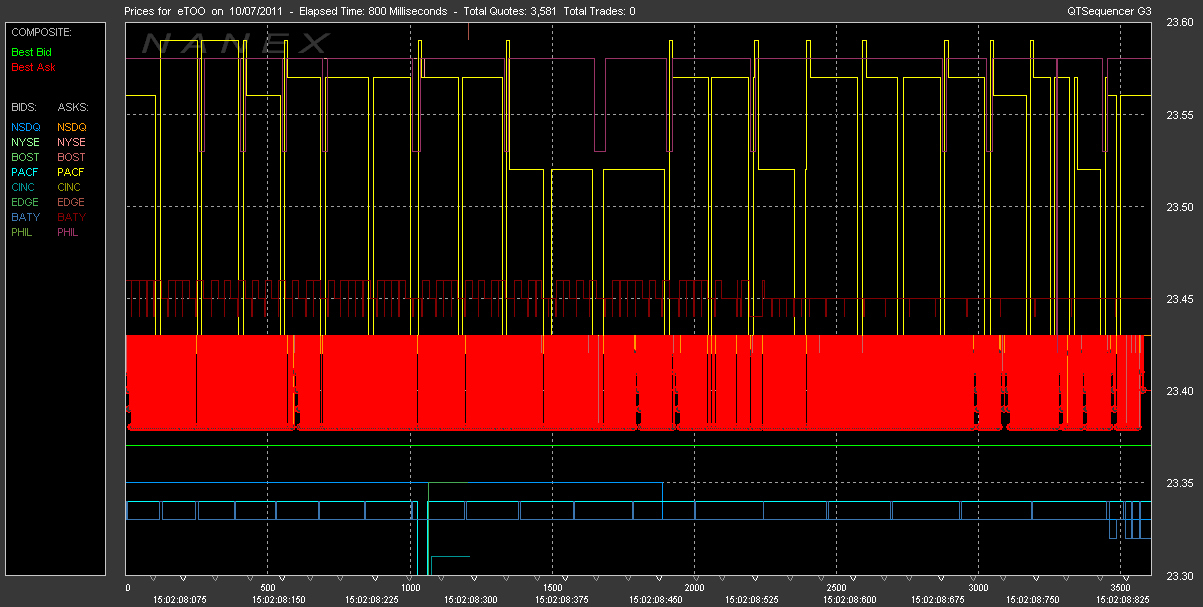The image size is (1203, 607).
Task: Click PHIL under the ASKS column
Action: tap(69, 232)
